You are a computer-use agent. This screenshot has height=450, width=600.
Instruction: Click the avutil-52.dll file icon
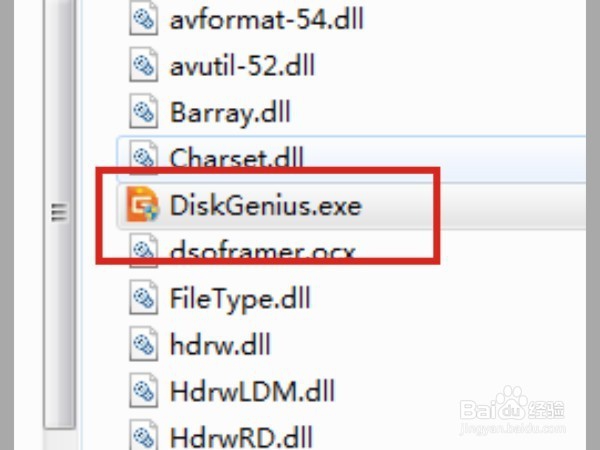coord(143,65)
